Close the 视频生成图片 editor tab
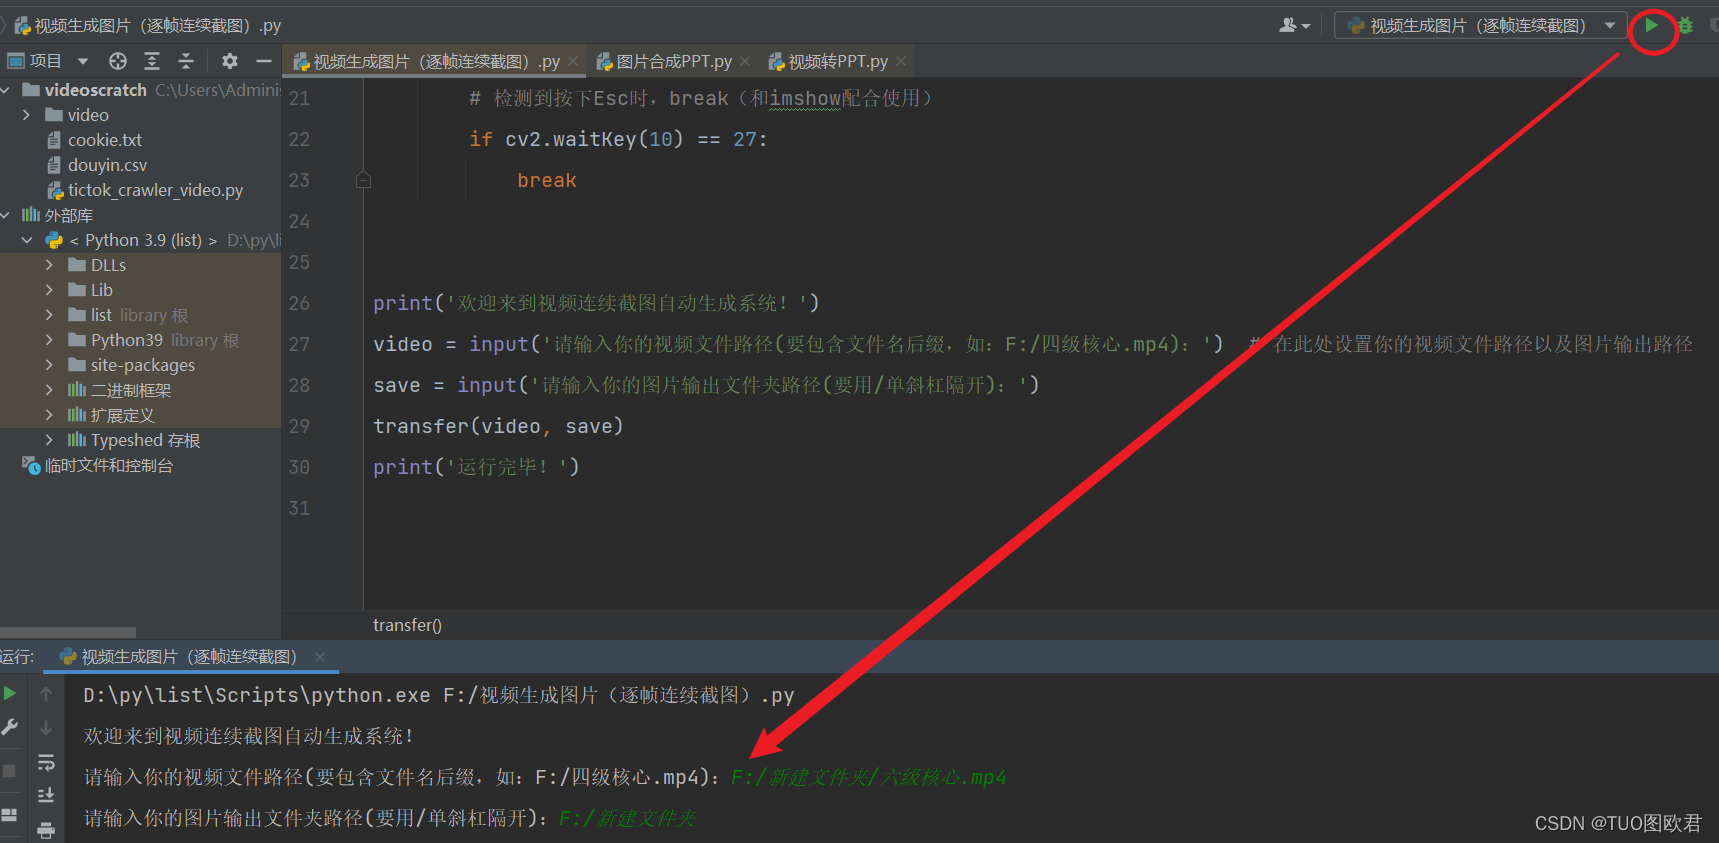The width and height of the screenshot is (1719, 843). click(x=573, y=61)
